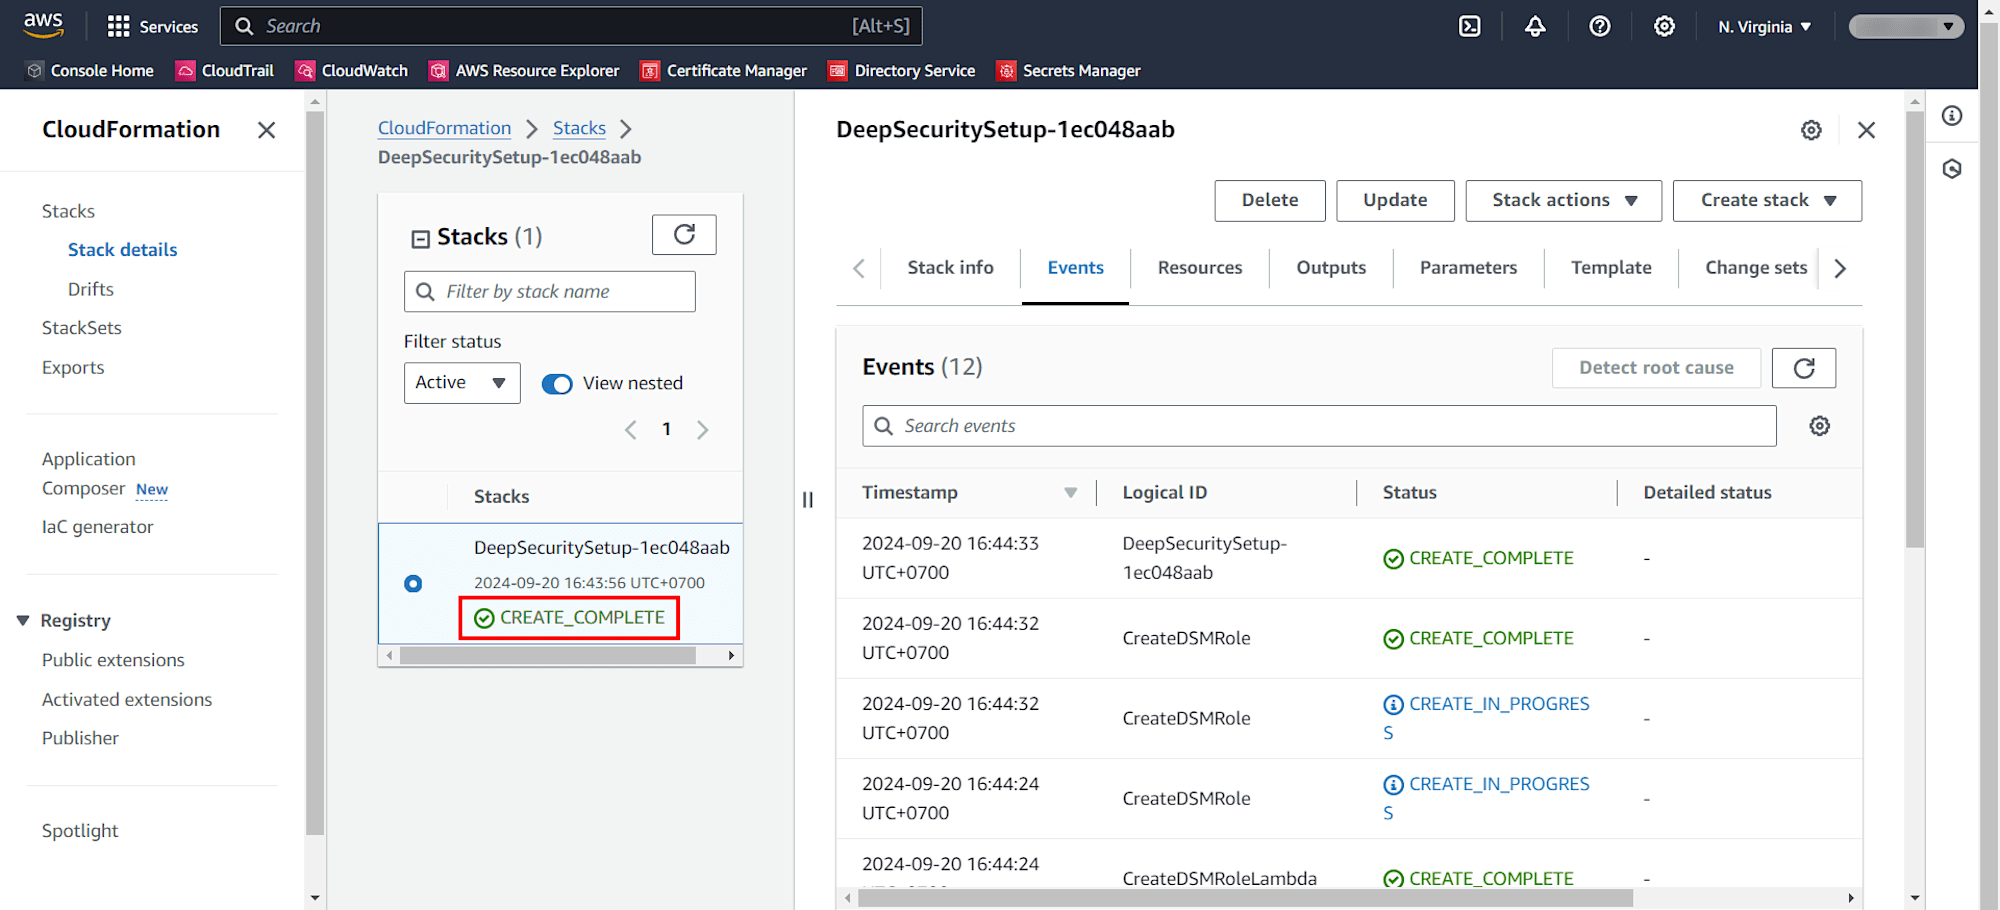Open the Stack actions dropdown
This screenshot has width=2000, height=910.
pos(1564,201)
